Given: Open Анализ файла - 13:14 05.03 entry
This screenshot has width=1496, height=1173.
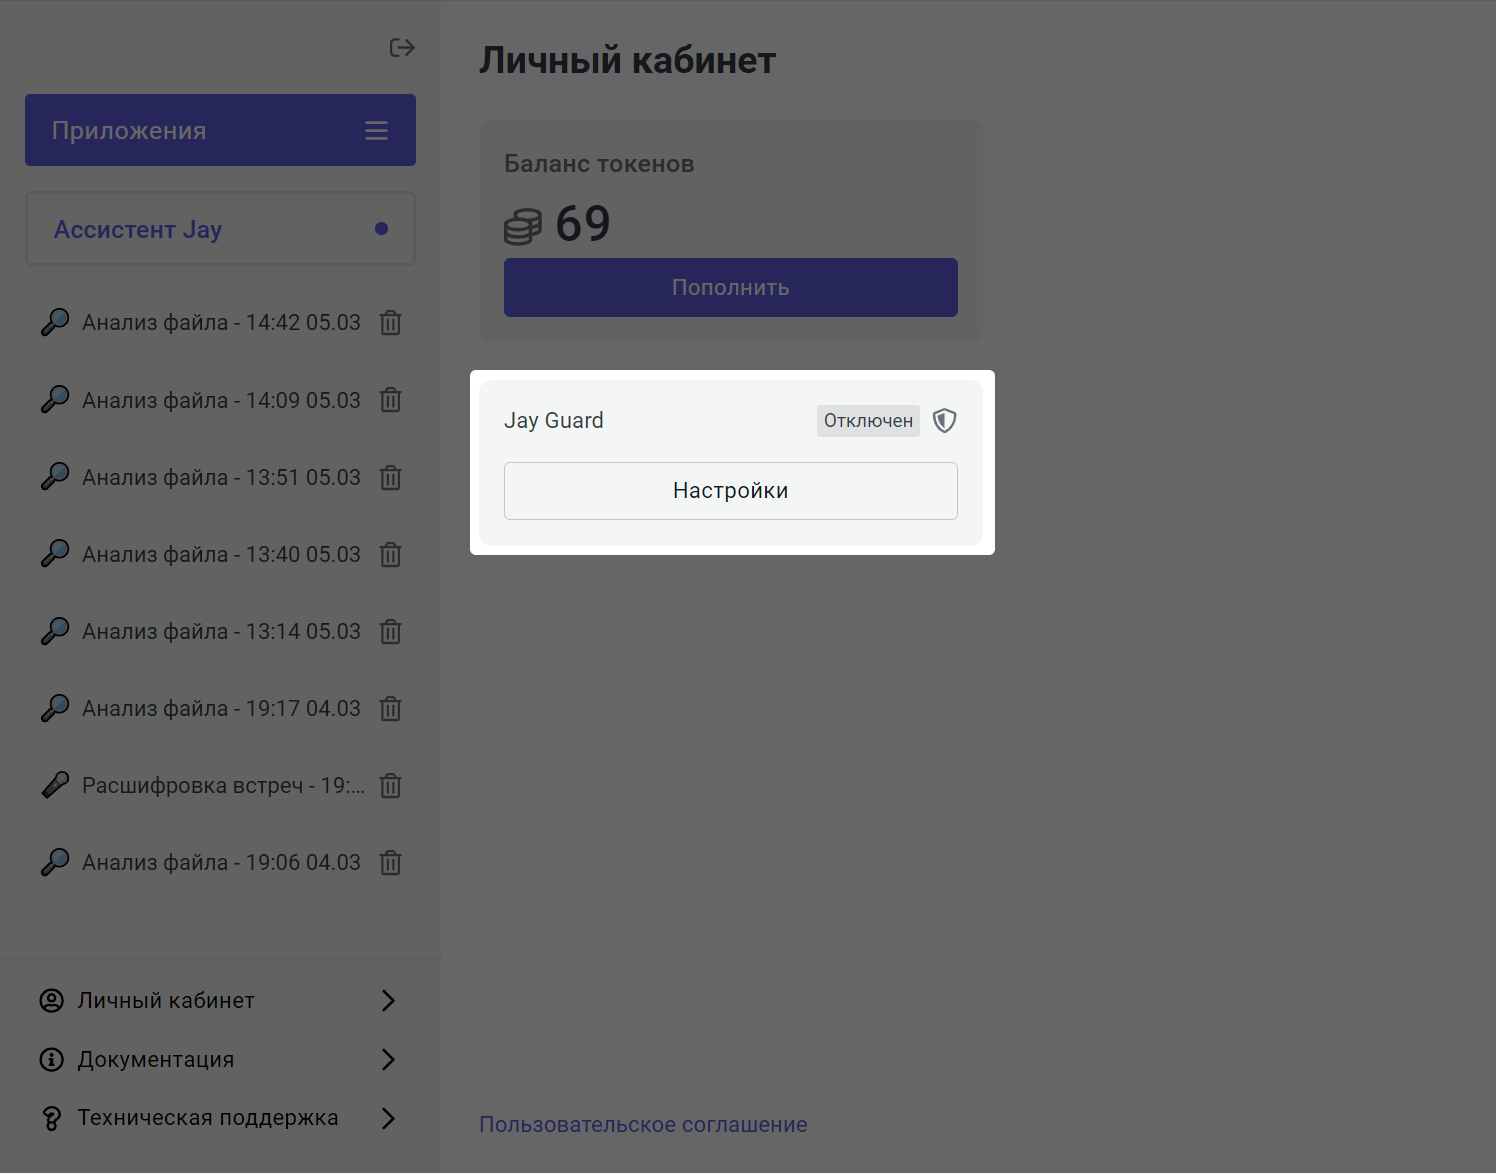Looking at the screenshot, I should point(221,632).
